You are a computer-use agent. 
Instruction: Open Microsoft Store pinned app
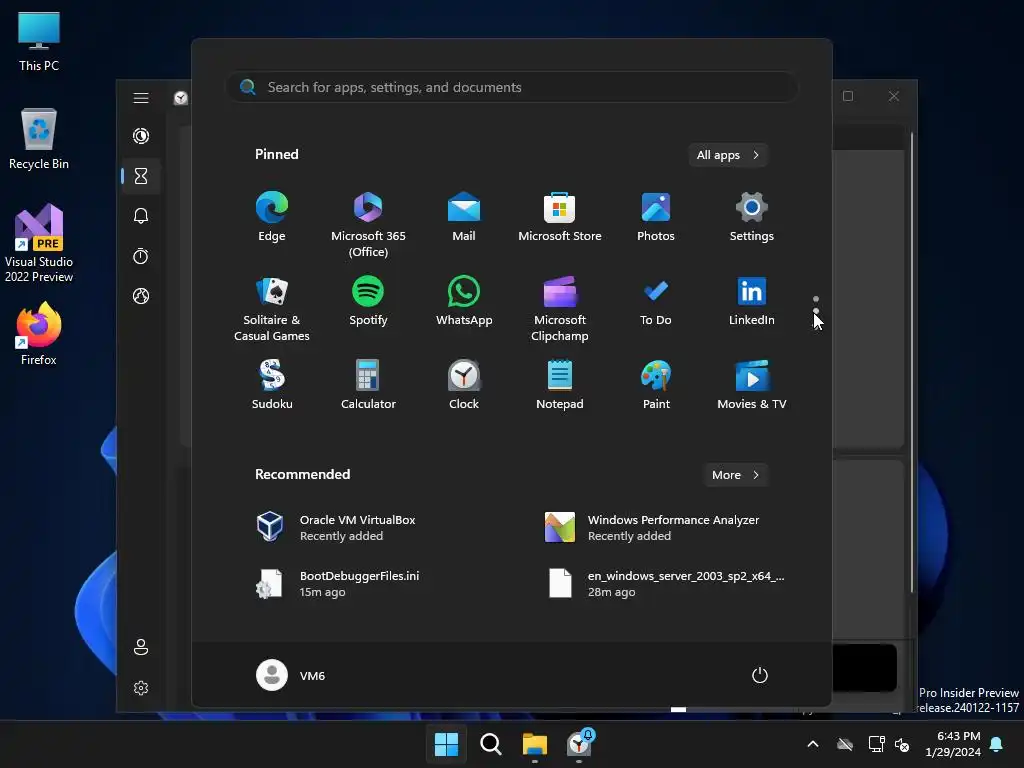pos(560,217)
